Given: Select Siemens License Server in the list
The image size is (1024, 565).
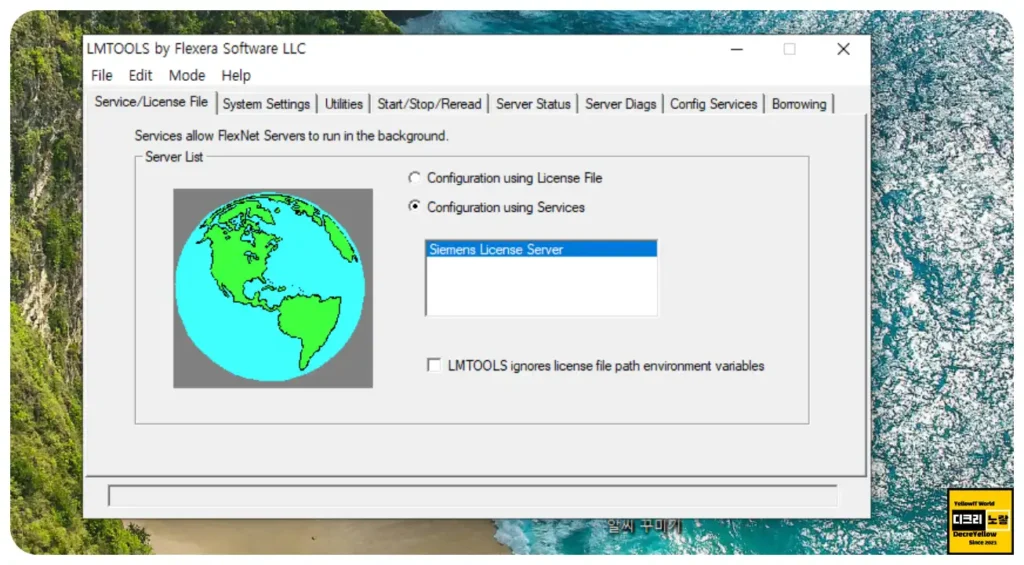Looking at the screenshot, I should [x=541, y=250].
